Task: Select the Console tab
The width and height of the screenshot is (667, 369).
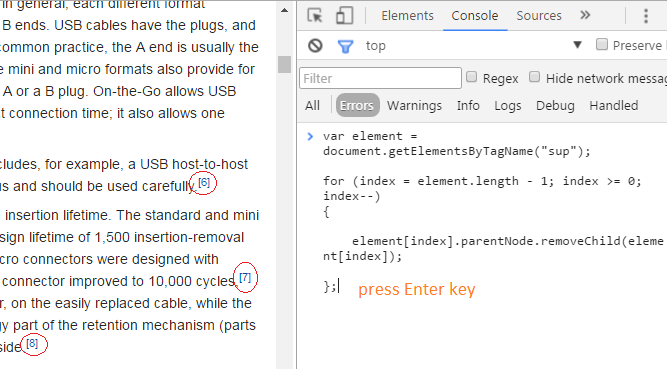Action: pos(475,16)
